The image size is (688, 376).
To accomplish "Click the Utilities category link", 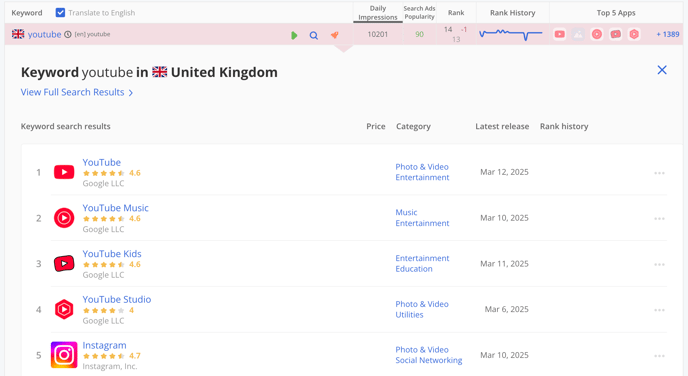I will (409, 315).
